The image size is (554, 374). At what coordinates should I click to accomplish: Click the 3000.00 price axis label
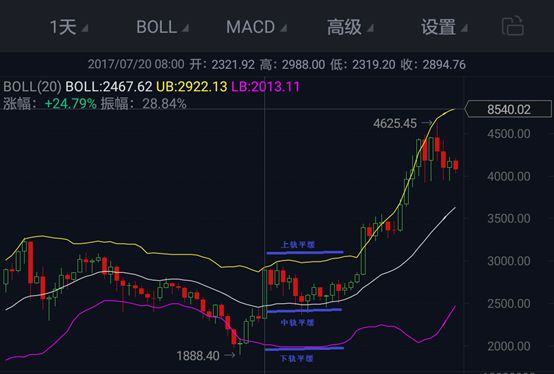[x=509, y=261]
